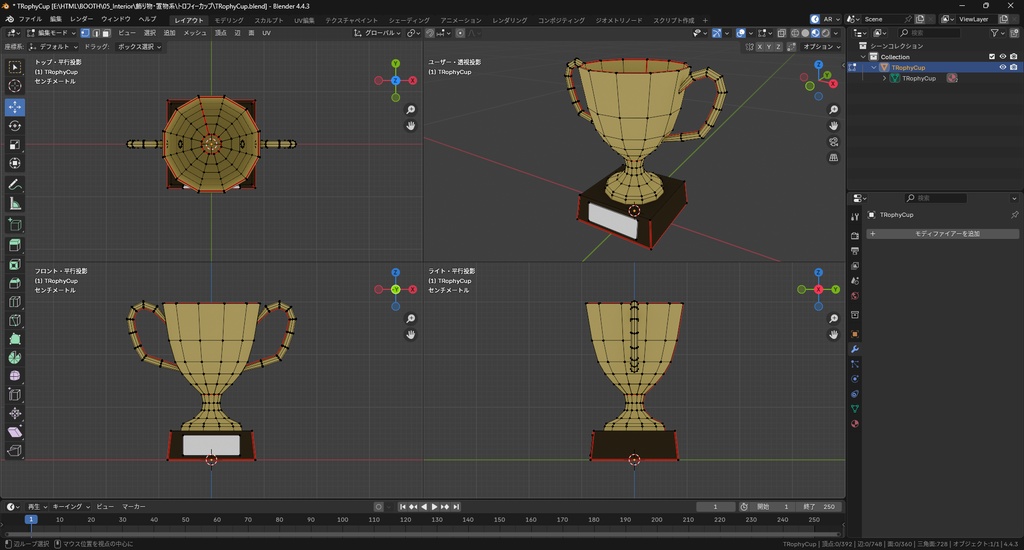Select the Annotate pencil tool

click(x=15, y=185)
